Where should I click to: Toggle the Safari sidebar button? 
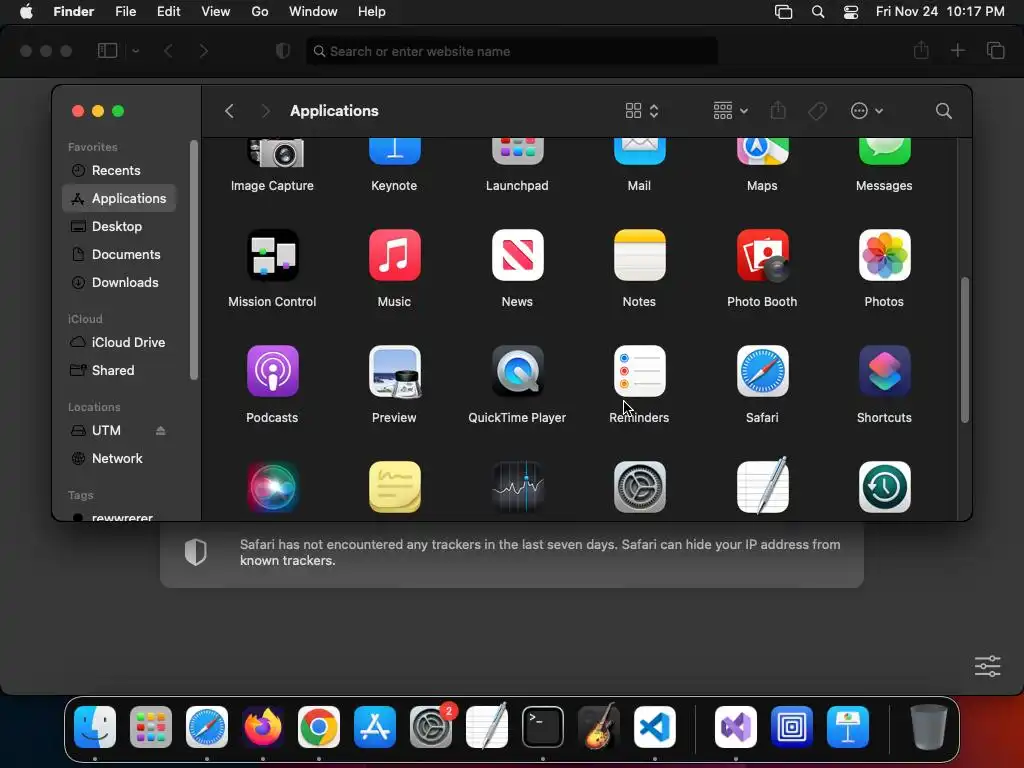pos(107,51)
